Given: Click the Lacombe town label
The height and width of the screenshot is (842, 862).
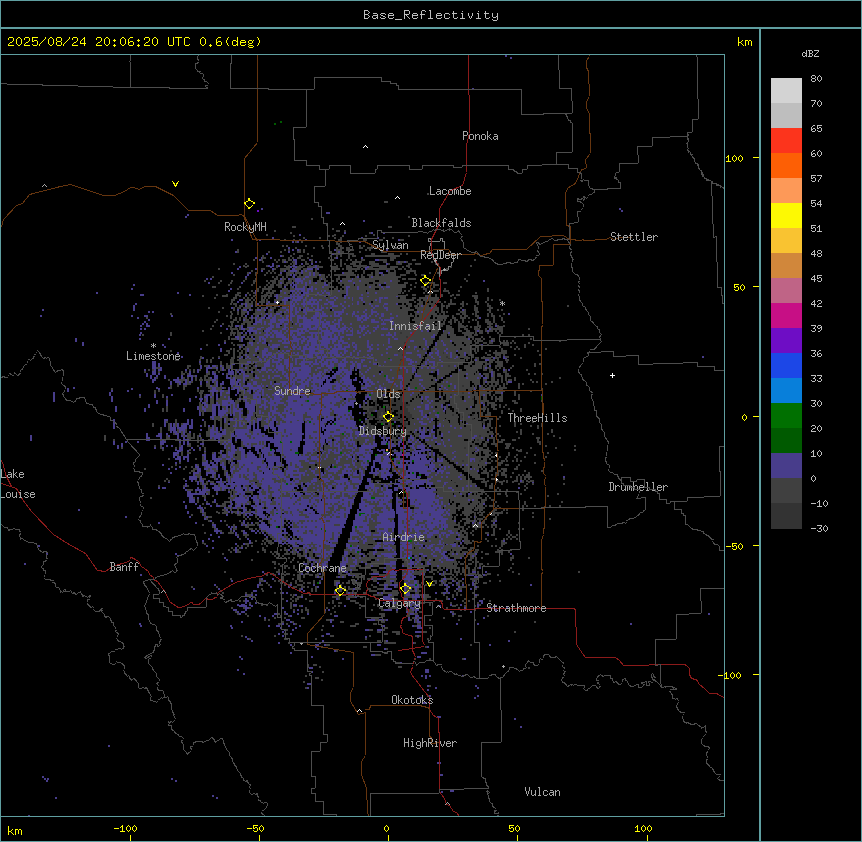Looking at the screenshot, I should [450, 191].
